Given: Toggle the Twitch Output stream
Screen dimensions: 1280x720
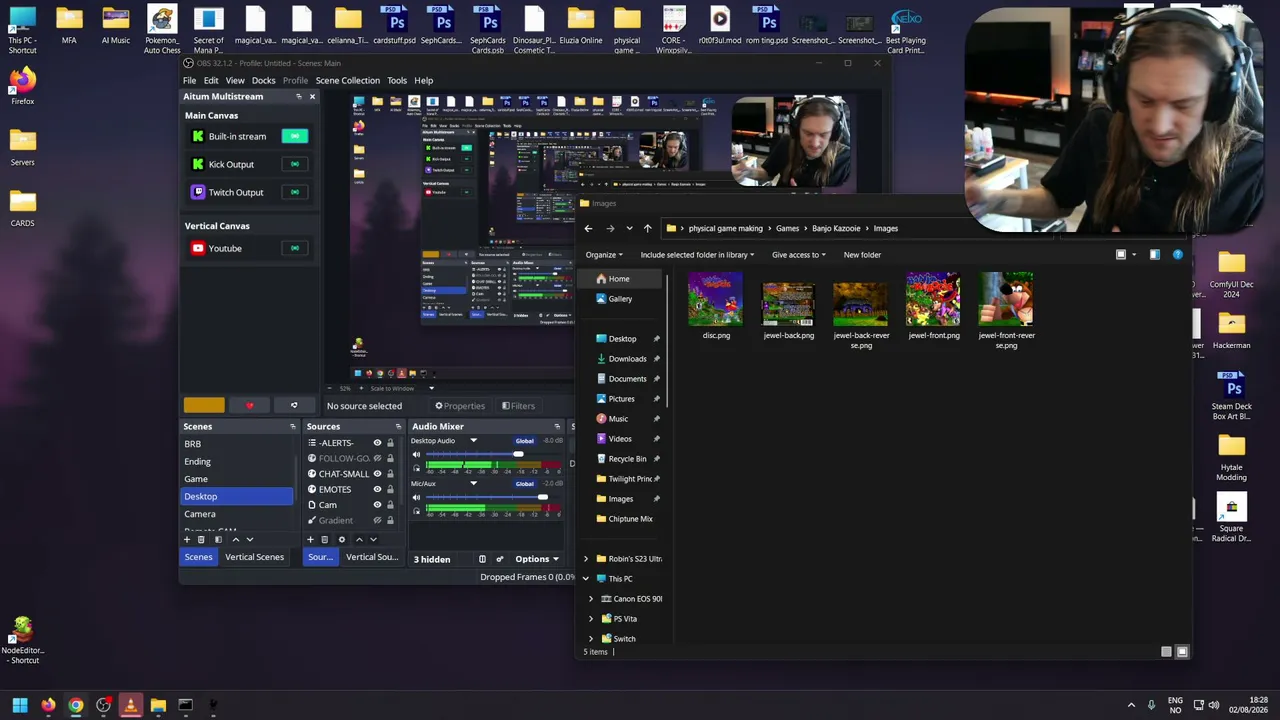Looking at the screenshot, I should [x=294, y=192].
